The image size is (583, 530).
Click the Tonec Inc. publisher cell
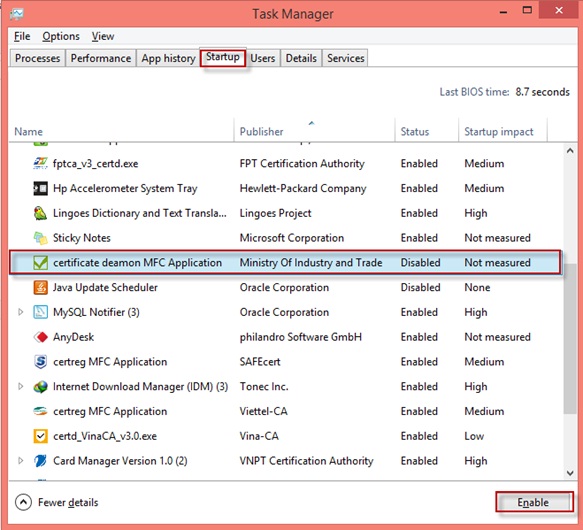(x=264, y=386)
